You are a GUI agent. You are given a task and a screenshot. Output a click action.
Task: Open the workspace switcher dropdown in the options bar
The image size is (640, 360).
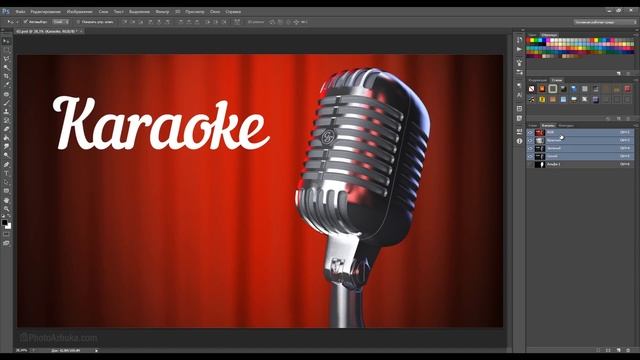click(605, 22)
